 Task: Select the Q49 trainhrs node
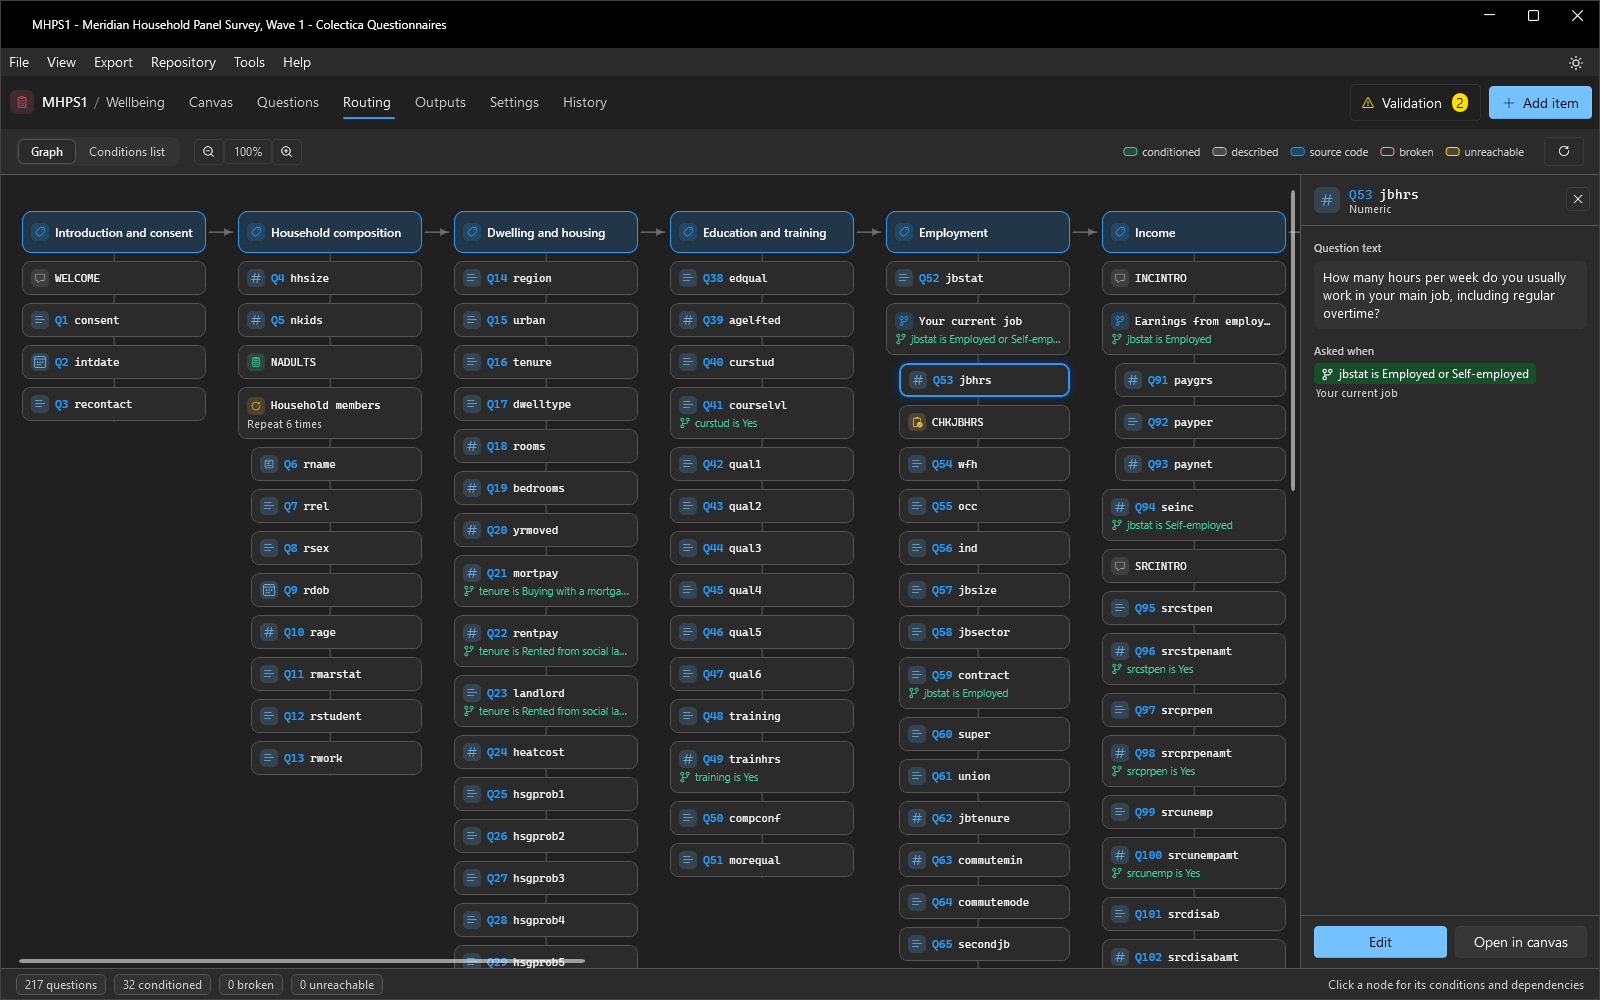tap(762, 767)
